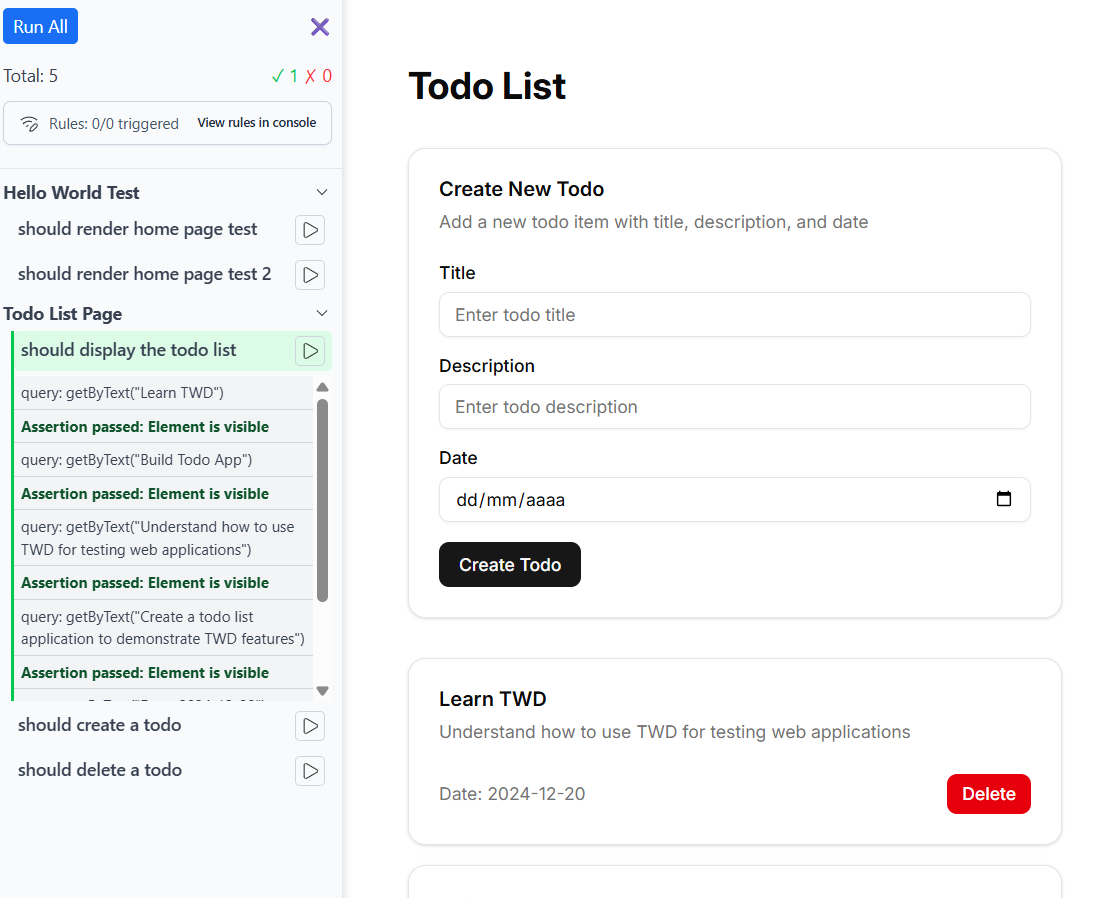Click View rules in console
1119x898 pixels.
click(257, 123)
